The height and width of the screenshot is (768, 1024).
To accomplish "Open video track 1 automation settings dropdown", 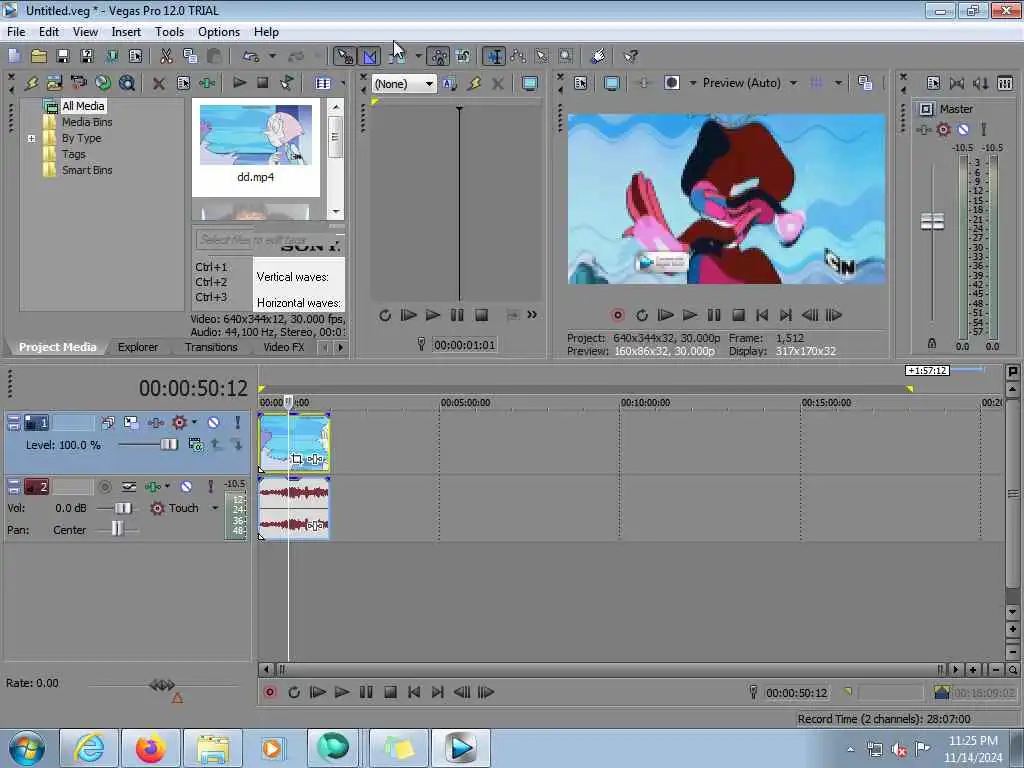I will point(194,422).
